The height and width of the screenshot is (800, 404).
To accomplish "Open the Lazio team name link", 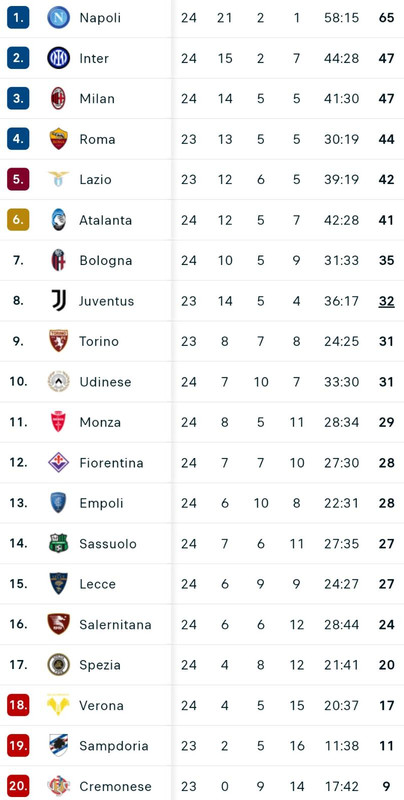I will click(x=95, y=180).
